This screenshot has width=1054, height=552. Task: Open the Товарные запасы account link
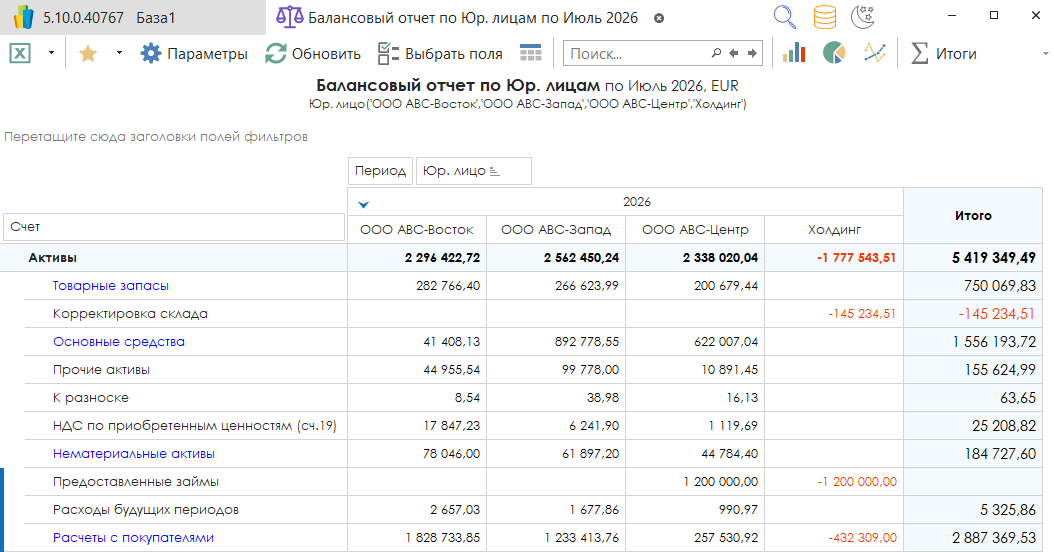coord(111,286)
